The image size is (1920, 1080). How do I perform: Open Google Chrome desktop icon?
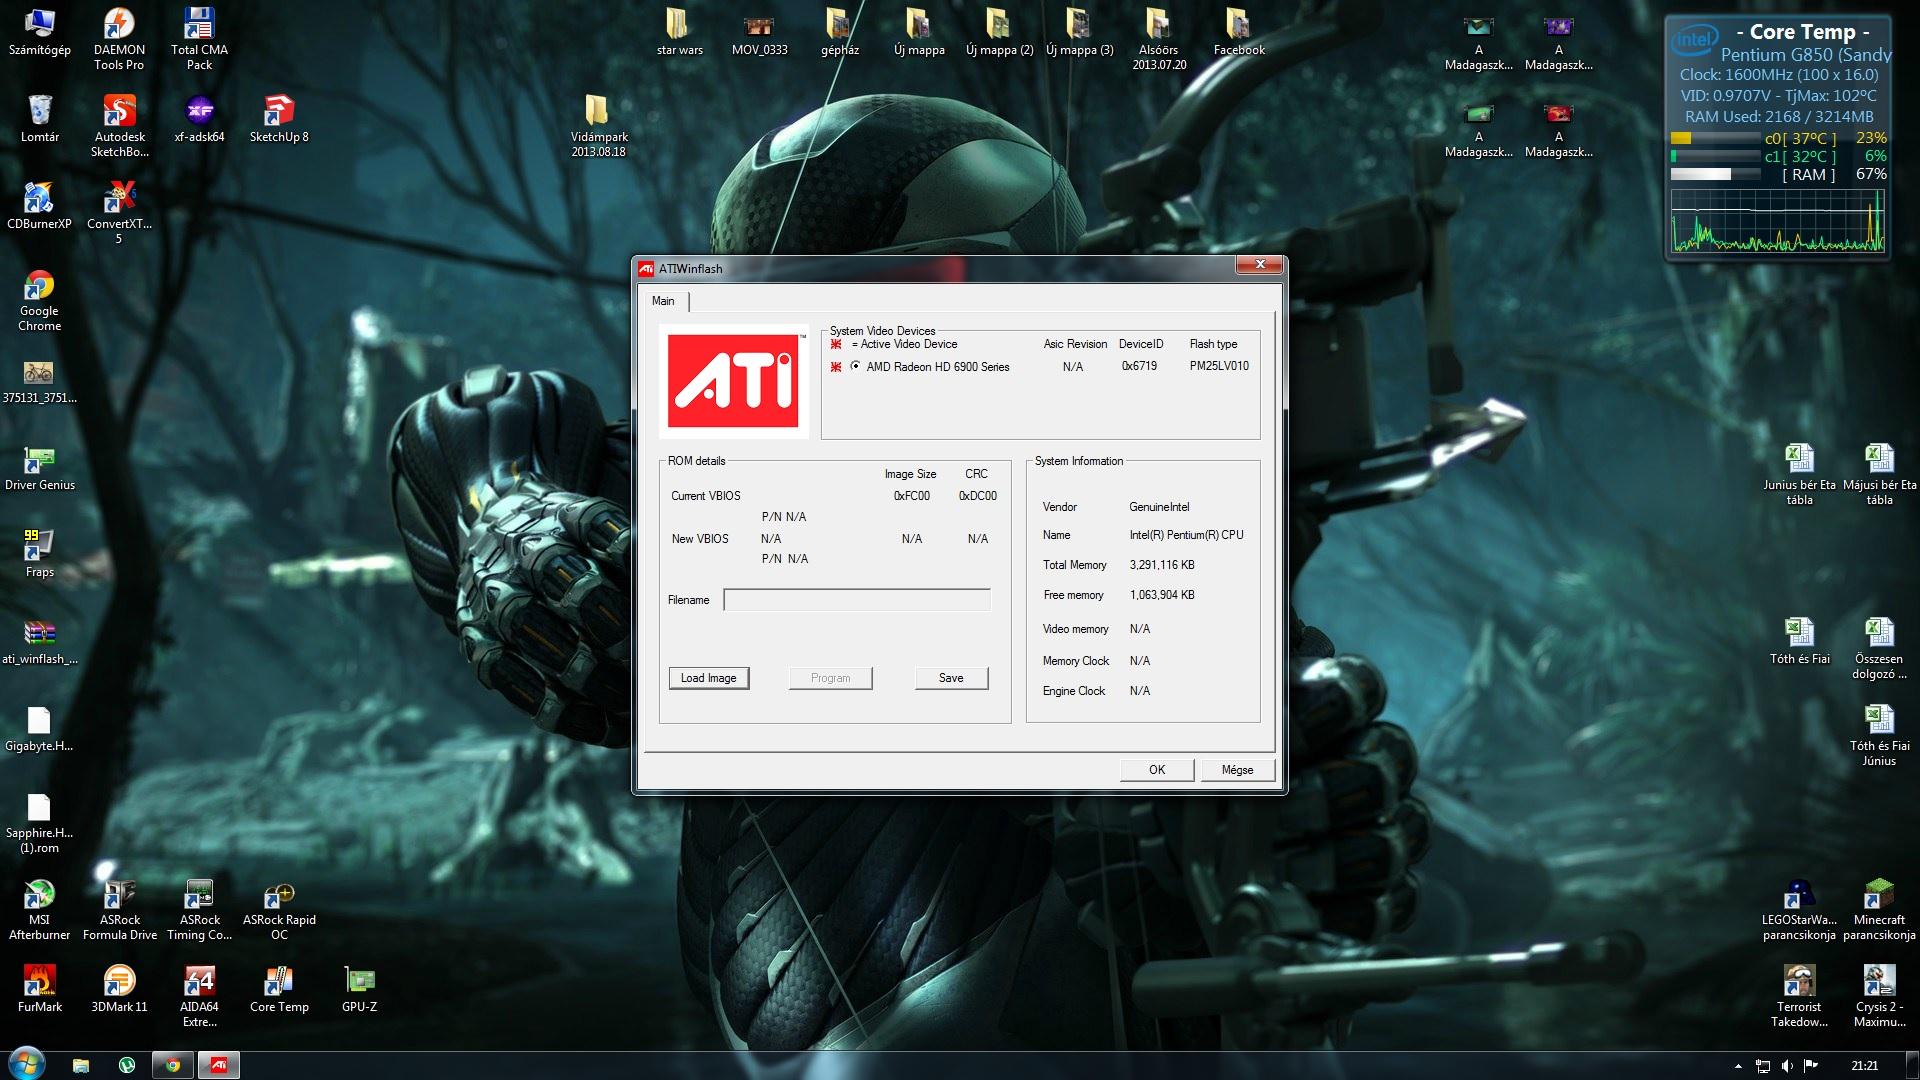coord(39,300)
